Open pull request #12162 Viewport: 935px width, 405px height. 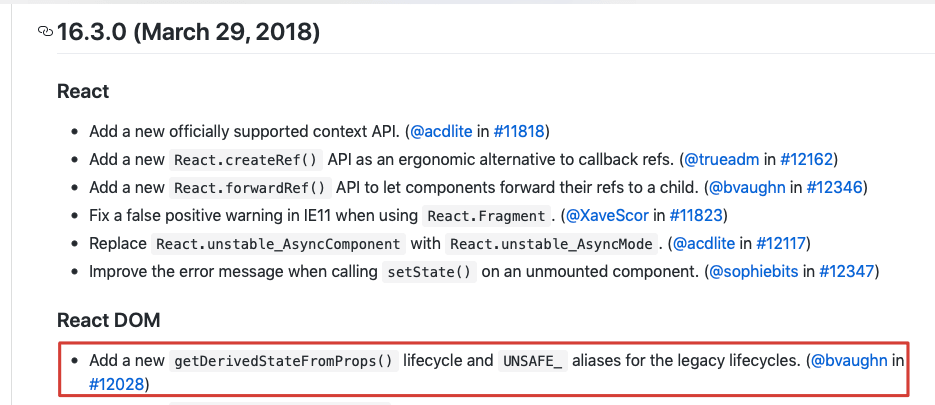pyautogui.click(x=805, y=159)
